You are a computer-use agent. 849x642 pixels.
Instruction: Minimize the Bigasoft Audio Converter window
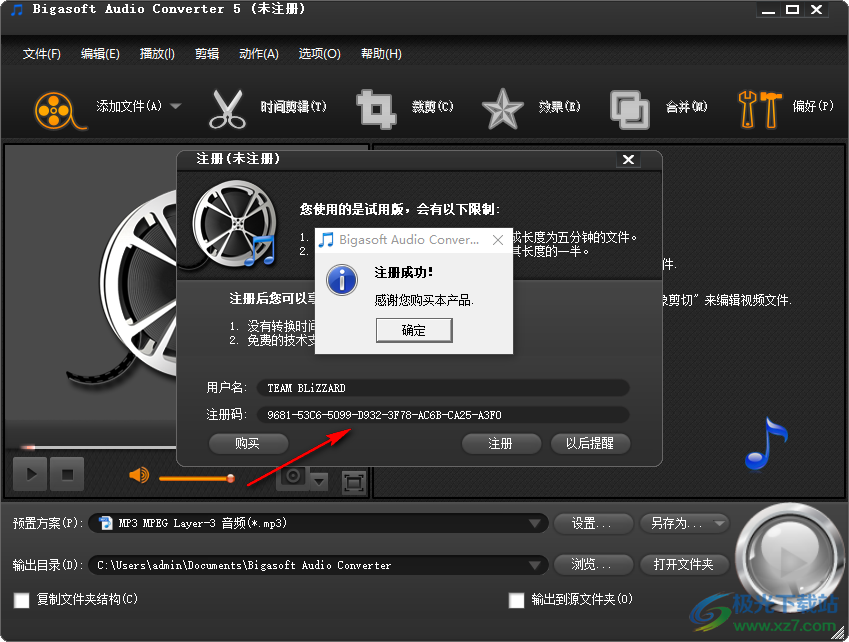[x=768, y=10]
